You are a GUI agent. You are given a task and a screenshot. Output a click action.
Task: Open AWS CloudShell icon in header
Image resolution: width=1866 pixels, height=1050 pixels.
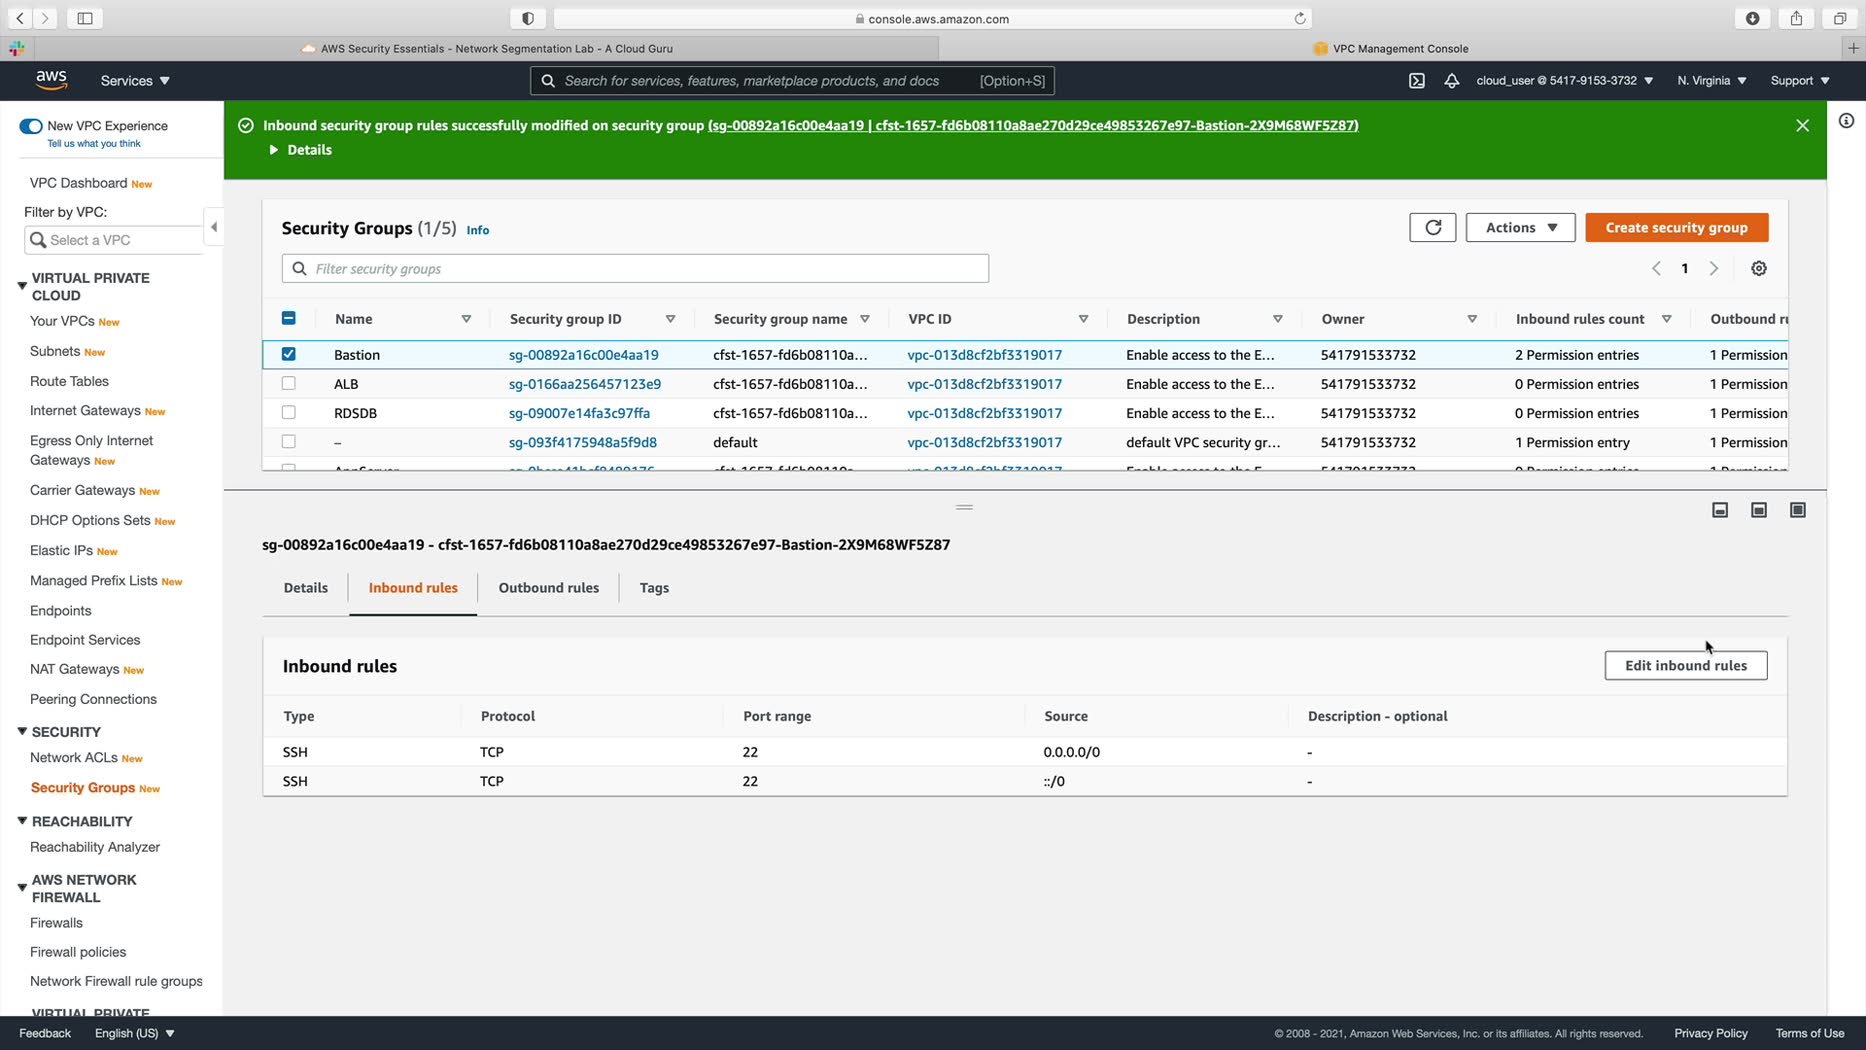[x=1417, y=81]
